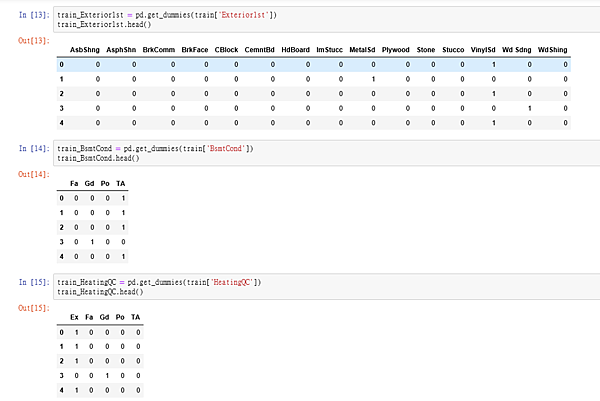Click the In [14] BsmtCond code cell

click(x=326, y=153)
